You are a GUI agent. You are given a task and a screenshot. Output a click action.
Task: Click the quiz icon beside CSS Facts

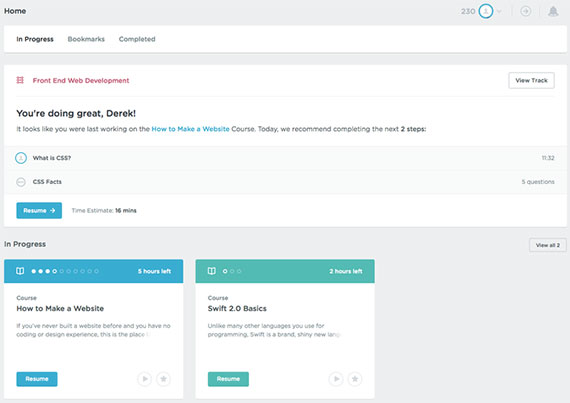click(x=21, y=182)
